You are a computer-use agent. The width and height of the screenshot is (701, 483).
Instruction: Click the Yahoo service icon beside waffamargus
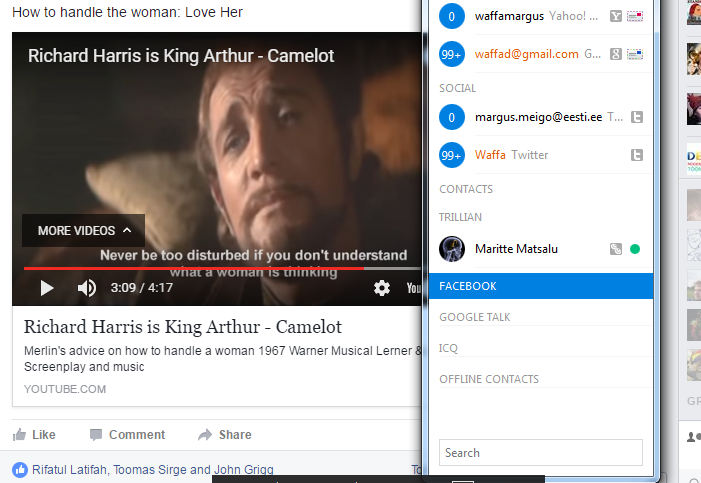pos(616,17)
